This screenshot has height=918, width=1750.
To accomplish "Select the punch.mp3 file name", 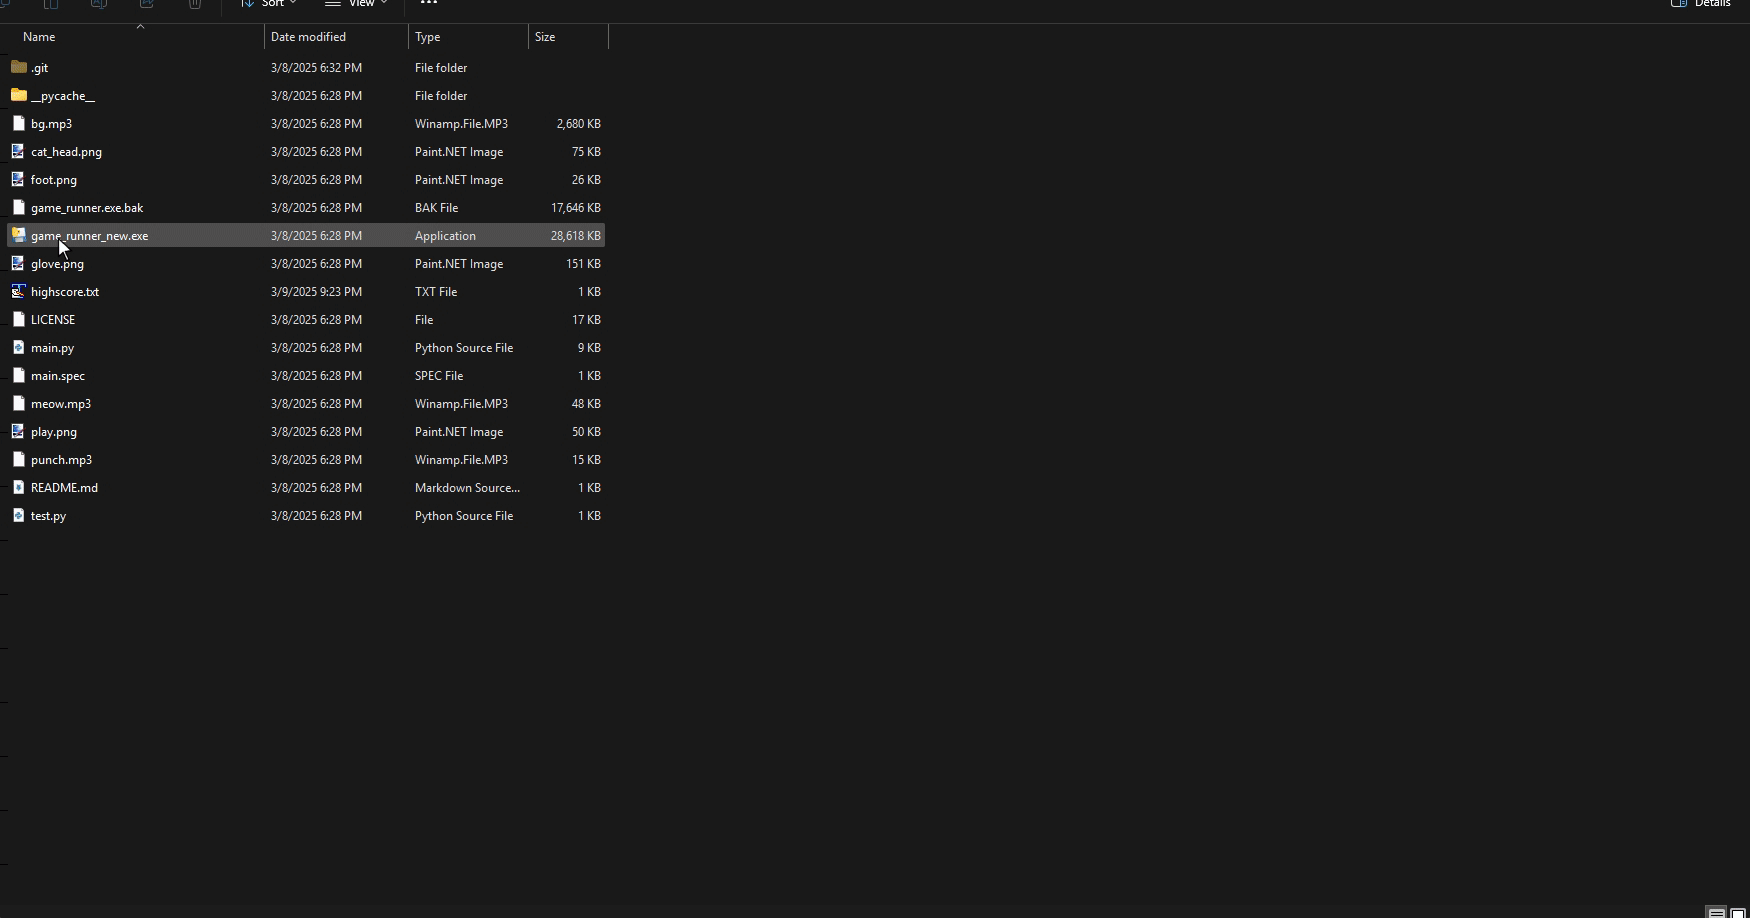I will [x=61, y=460].
